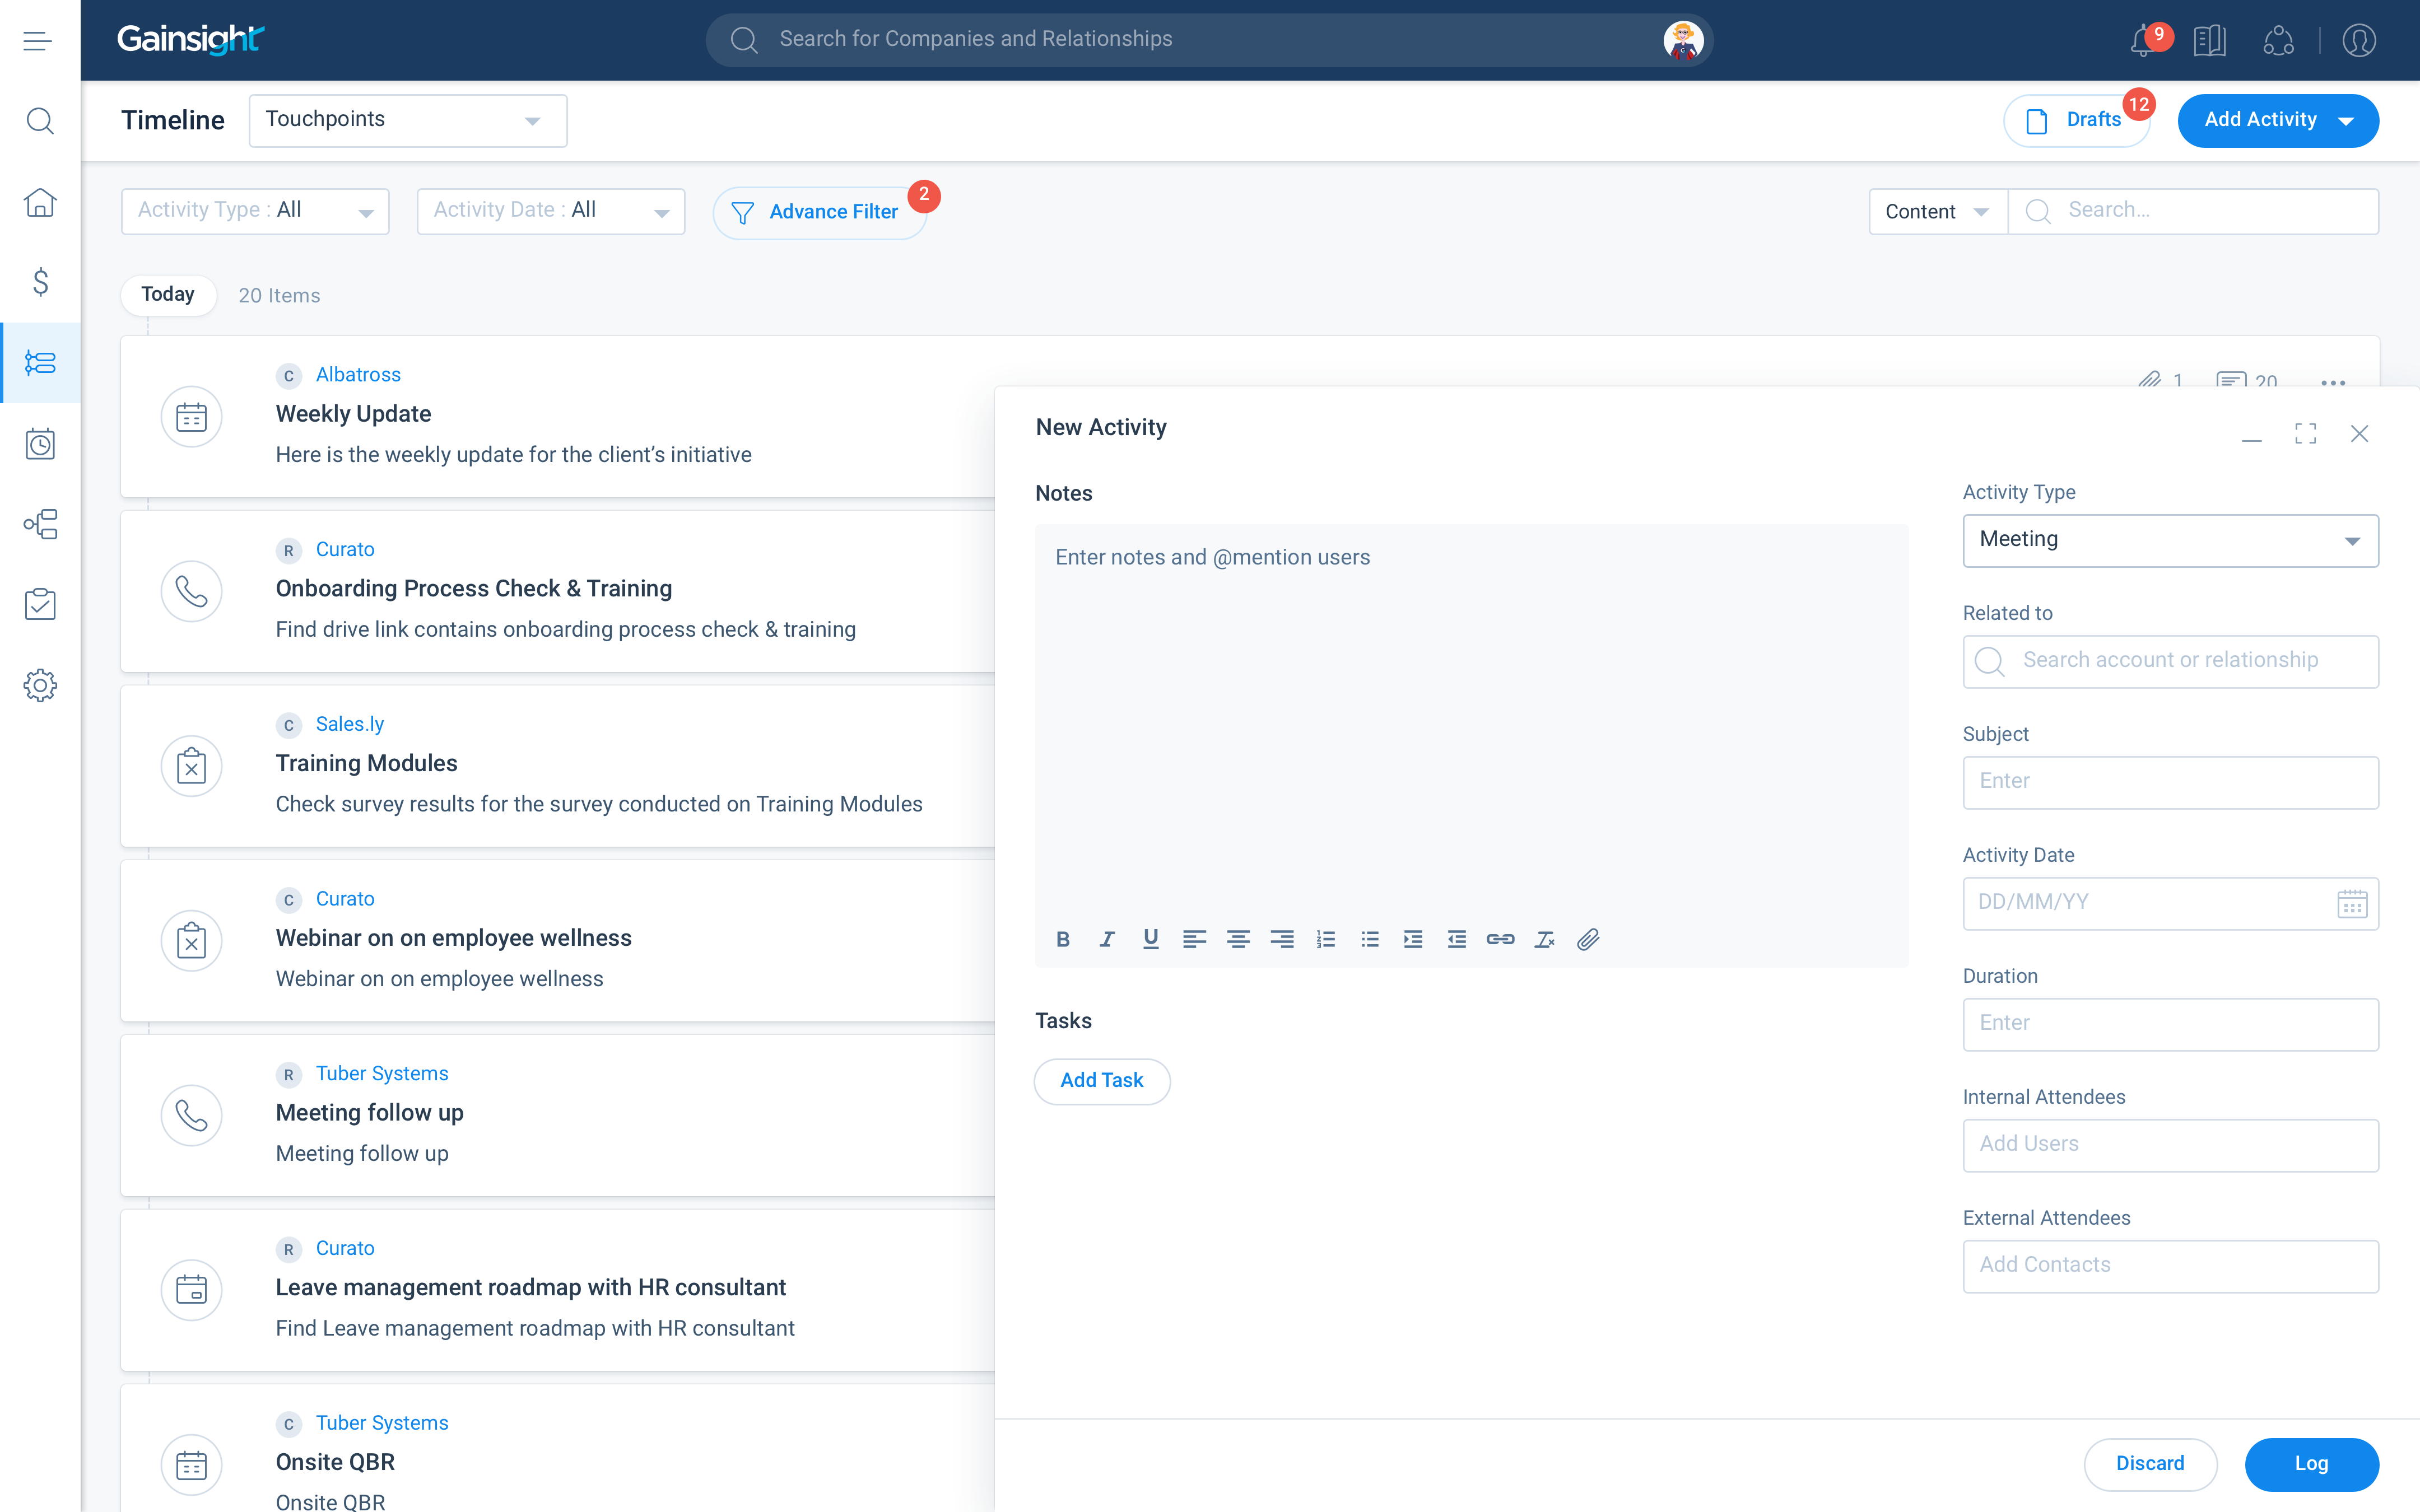Click the attachment paperclip icon in editor
Screen dimensions: 2420x1512
tap(1588, 939)
